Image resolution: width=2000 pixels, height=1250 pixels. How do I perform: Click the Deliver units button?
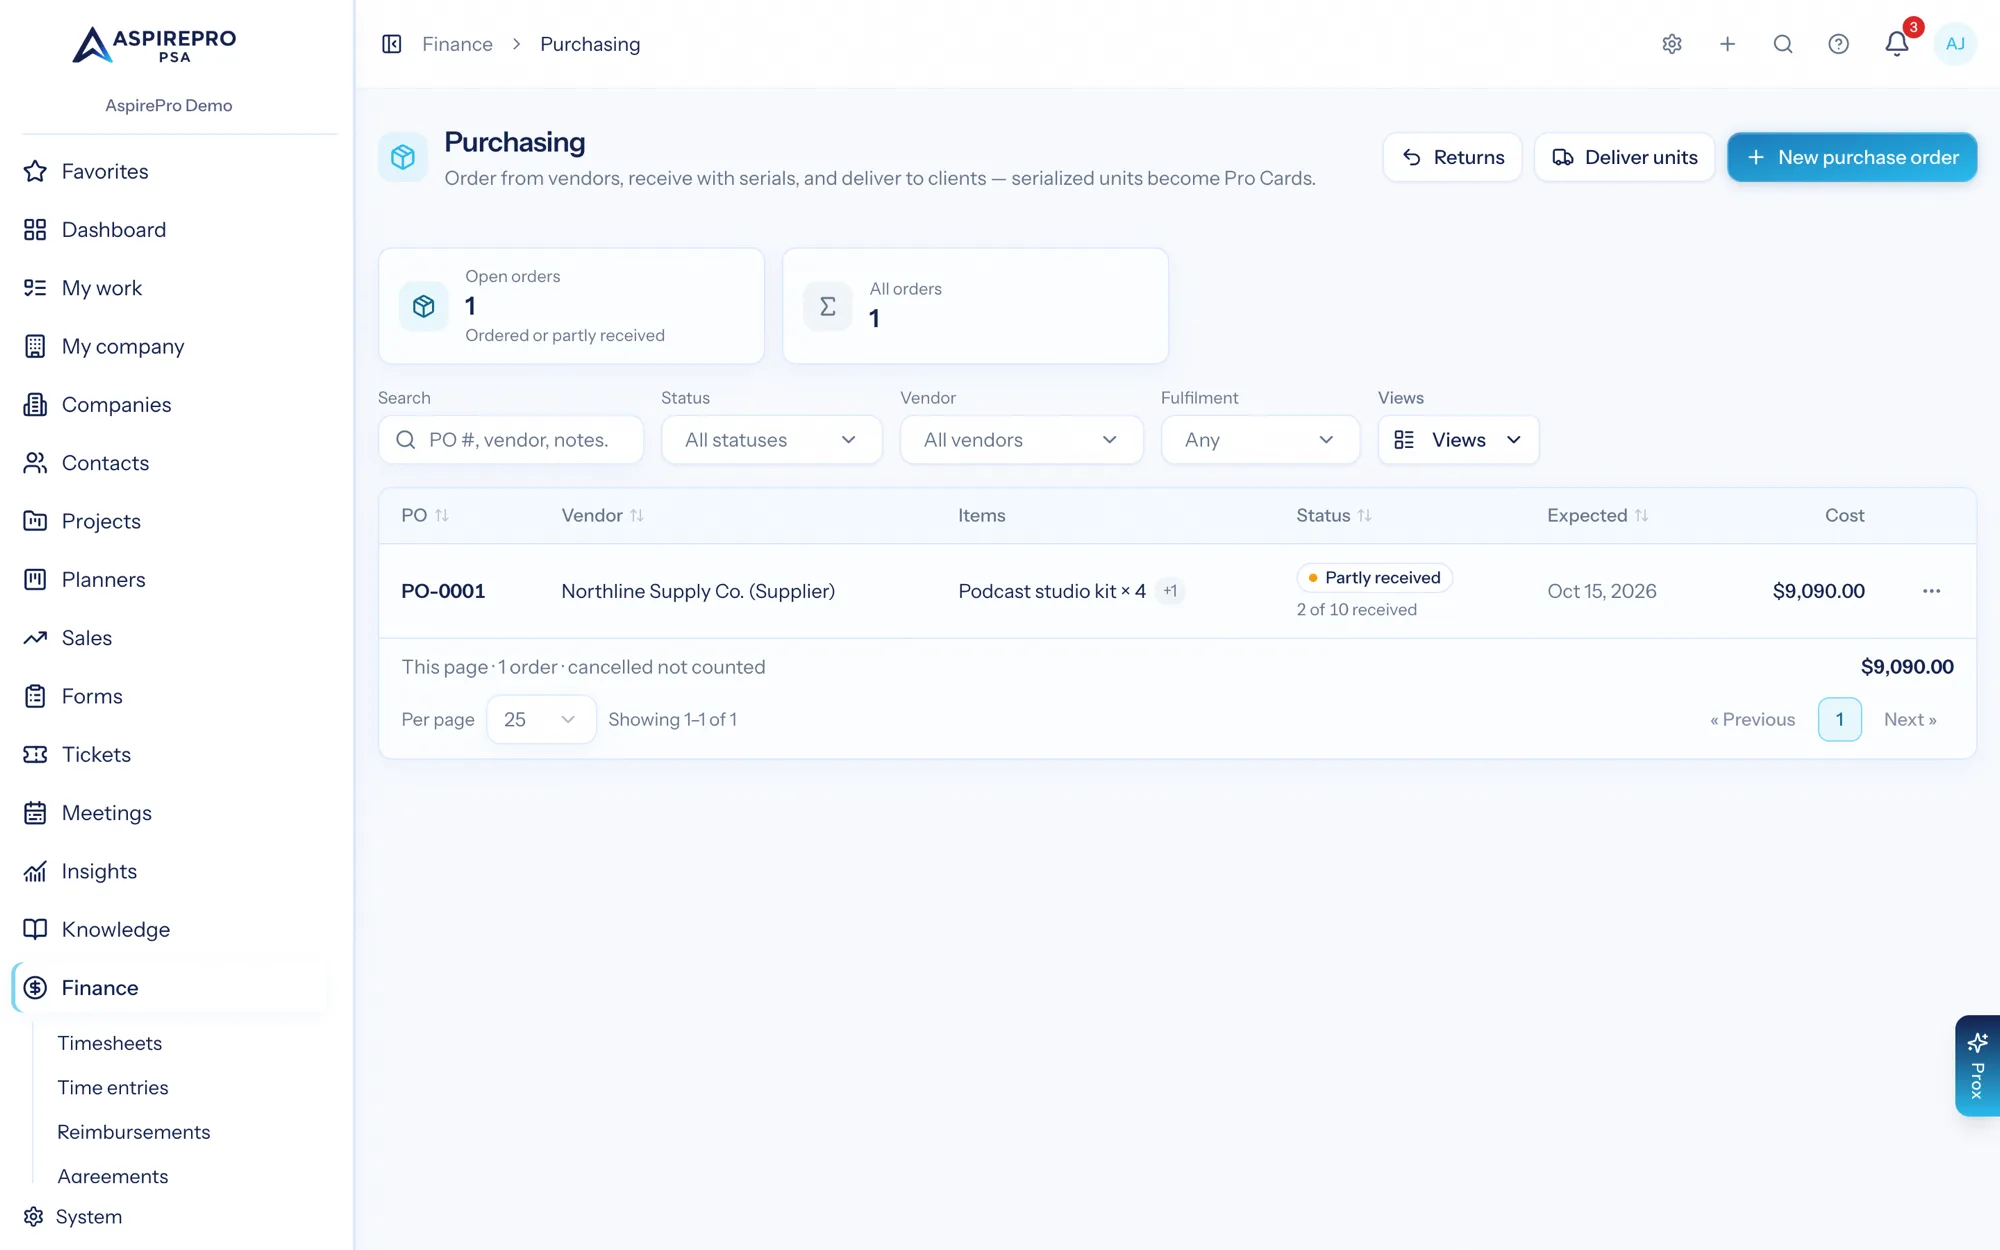1624,157
